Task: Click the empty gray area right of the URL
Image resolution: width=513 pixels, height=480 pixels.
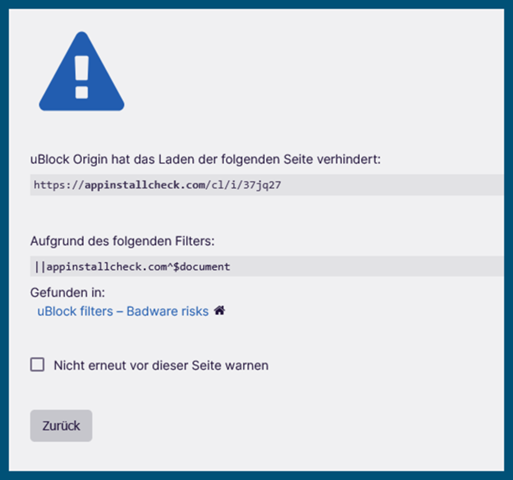Action: 393,185
